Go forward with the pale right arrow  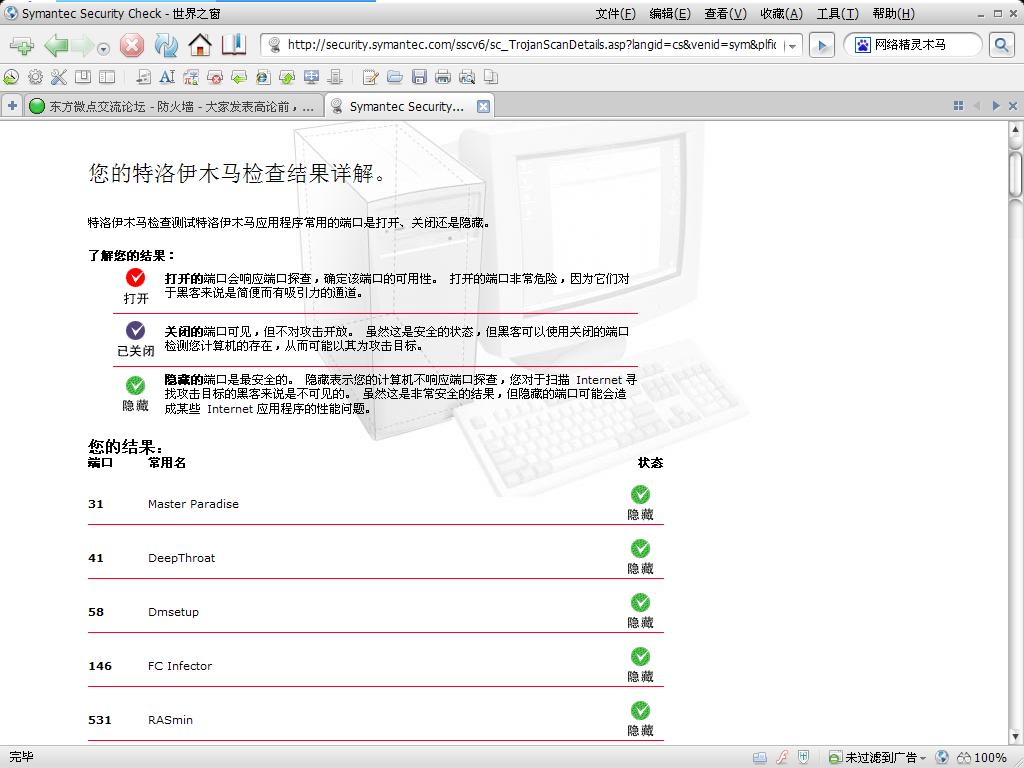82,46
